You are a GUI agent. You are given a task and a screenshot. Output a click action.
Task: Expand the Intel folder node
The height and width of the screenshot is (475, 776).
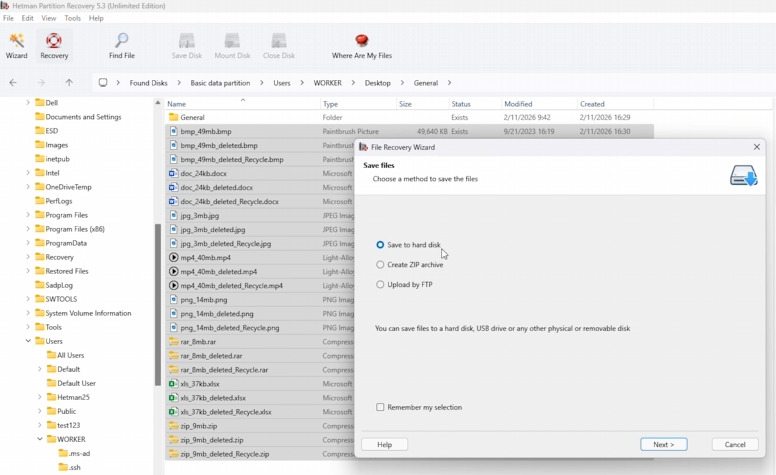[28, 173]
